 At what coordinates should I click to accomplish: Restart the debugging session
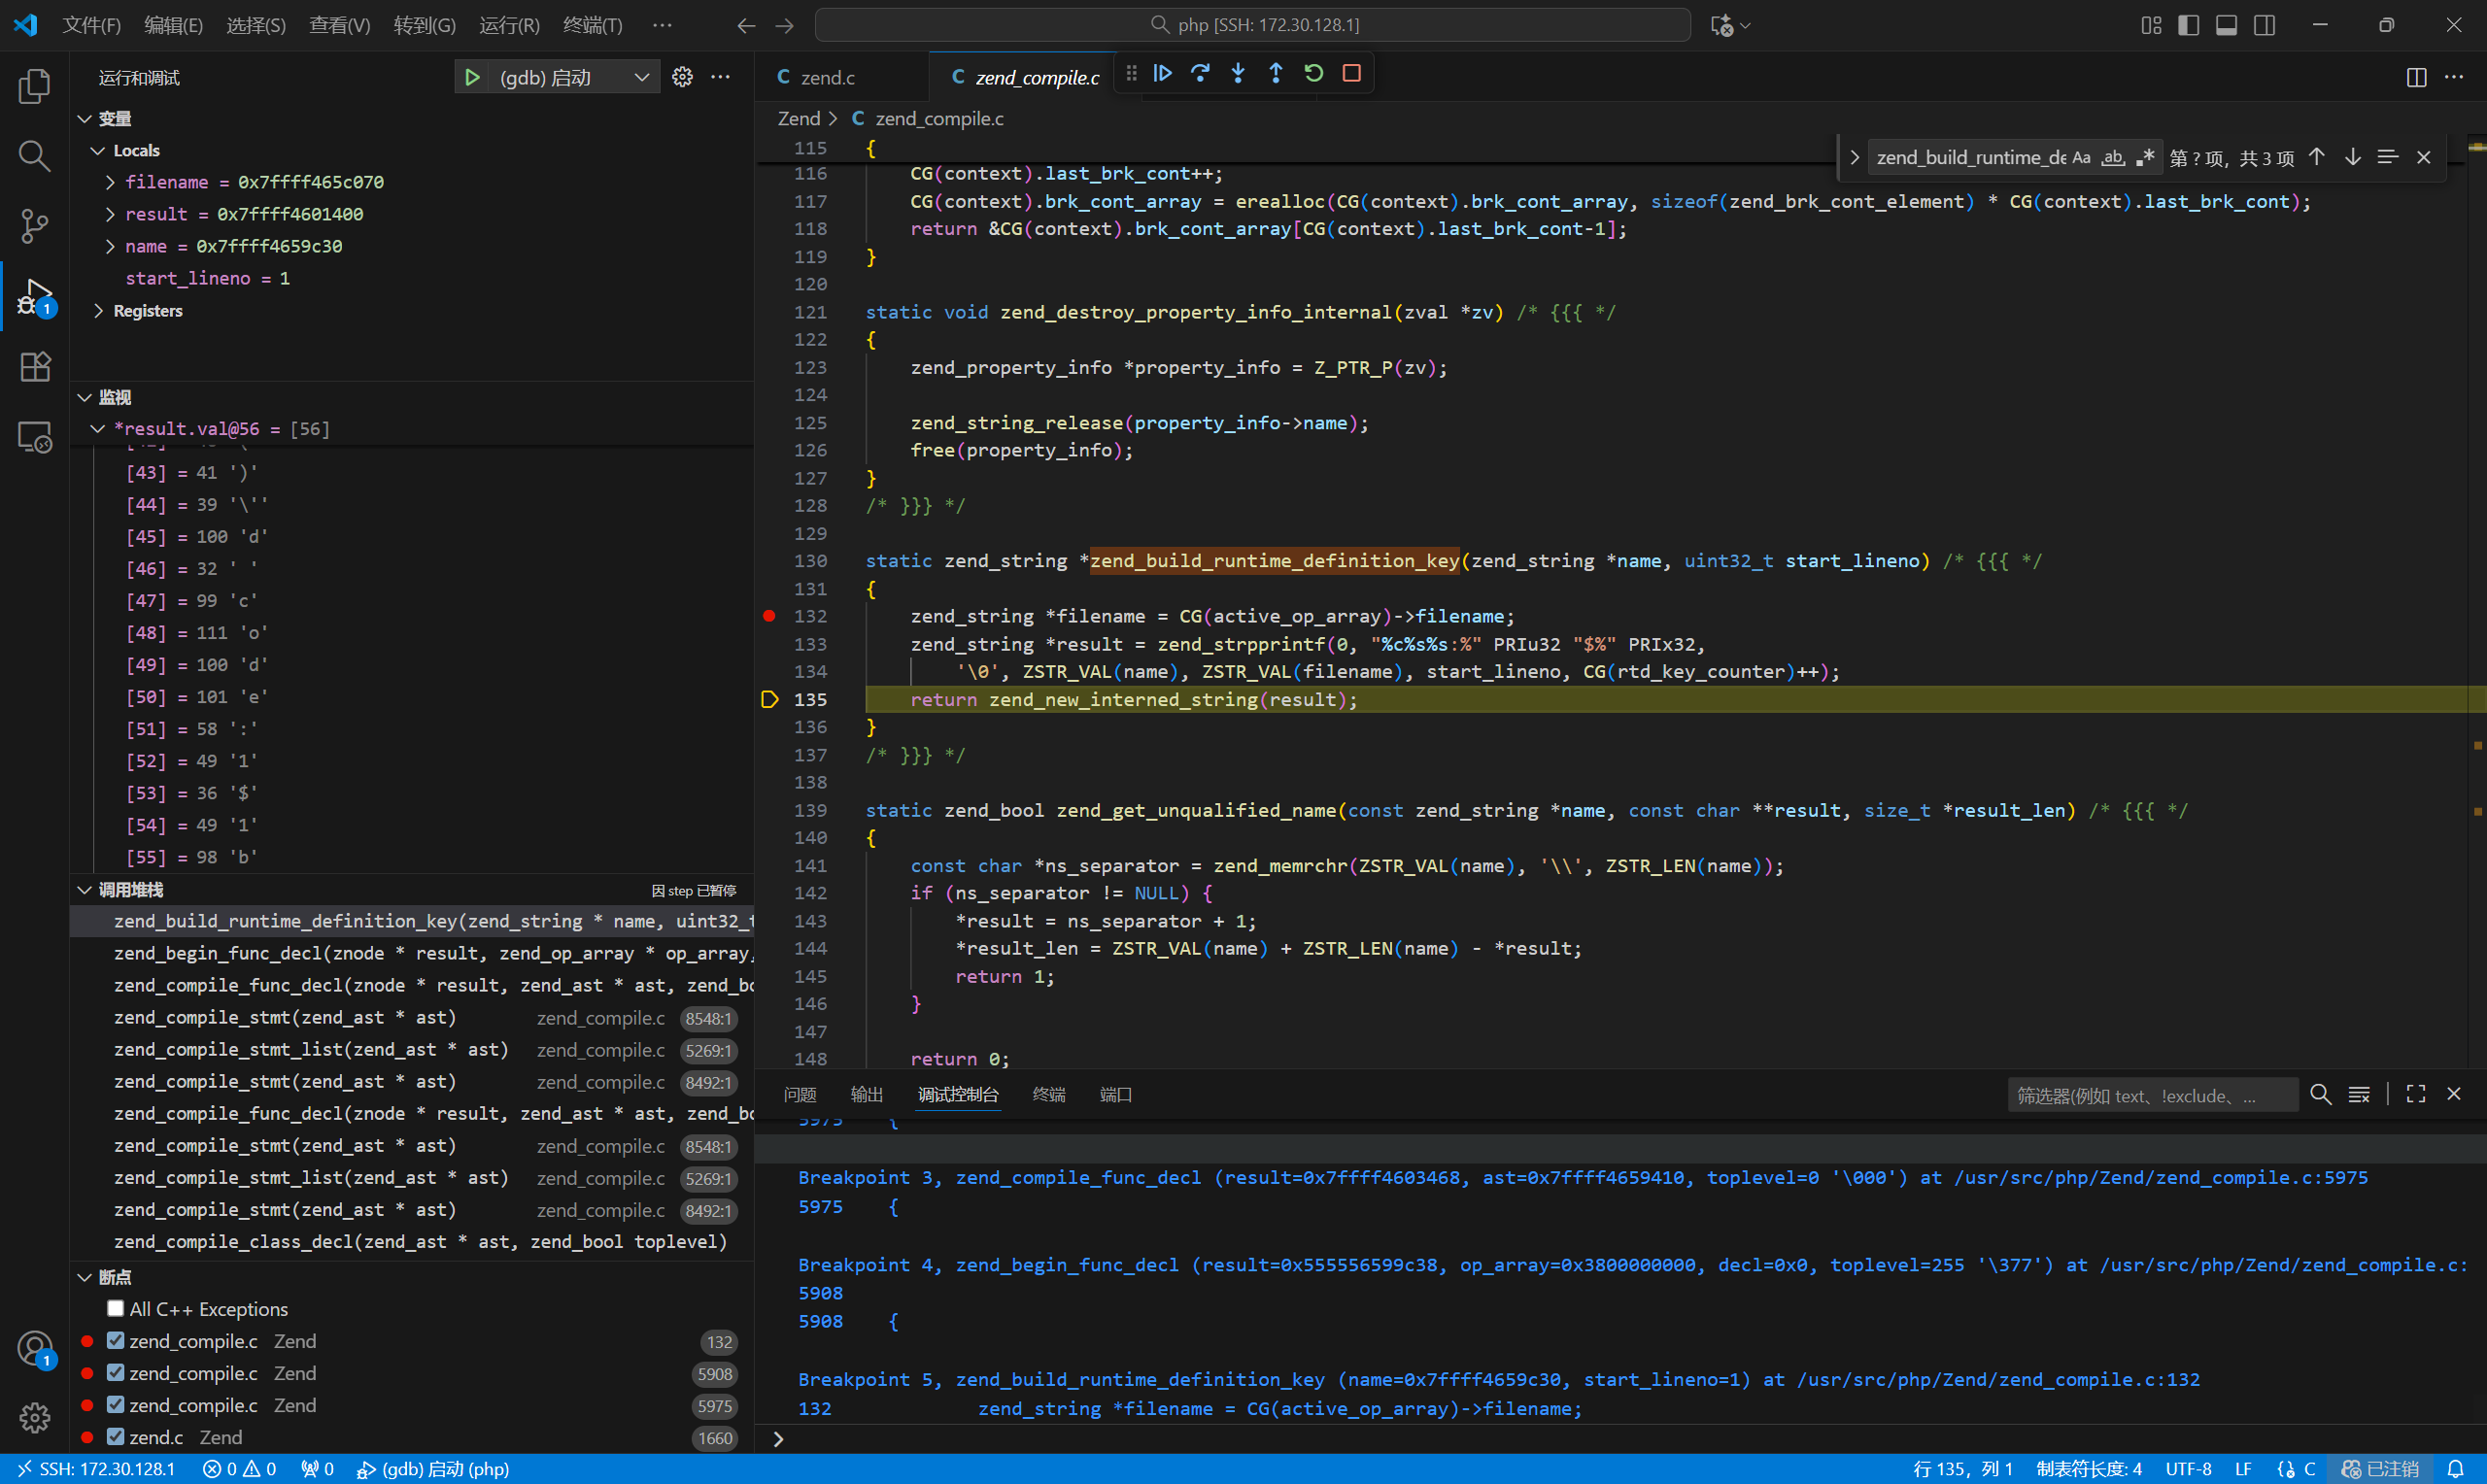click(1314, 73)
